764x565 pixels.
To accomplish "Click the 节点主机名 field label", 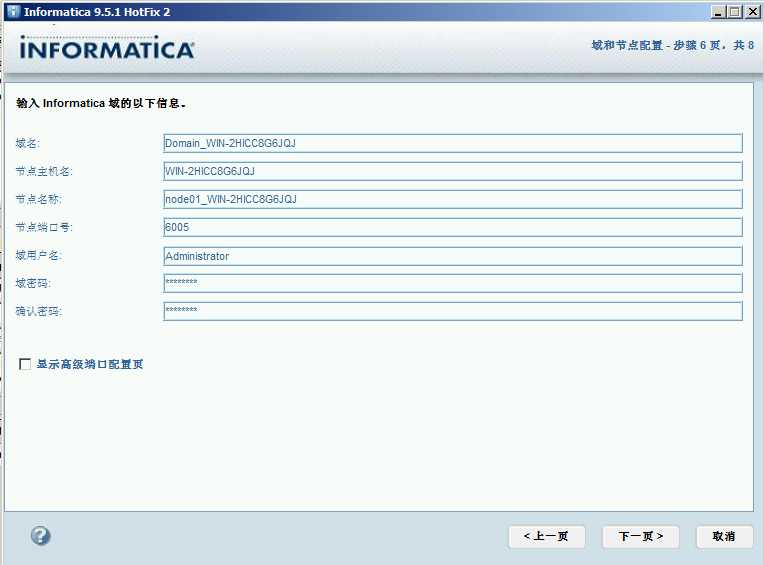I will (44, 171).
